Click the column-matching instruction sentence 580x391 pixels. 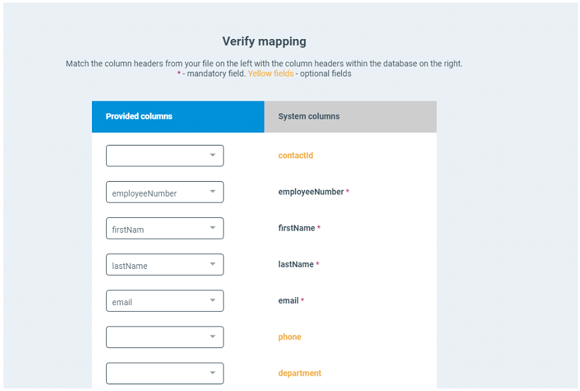[264, 64]
